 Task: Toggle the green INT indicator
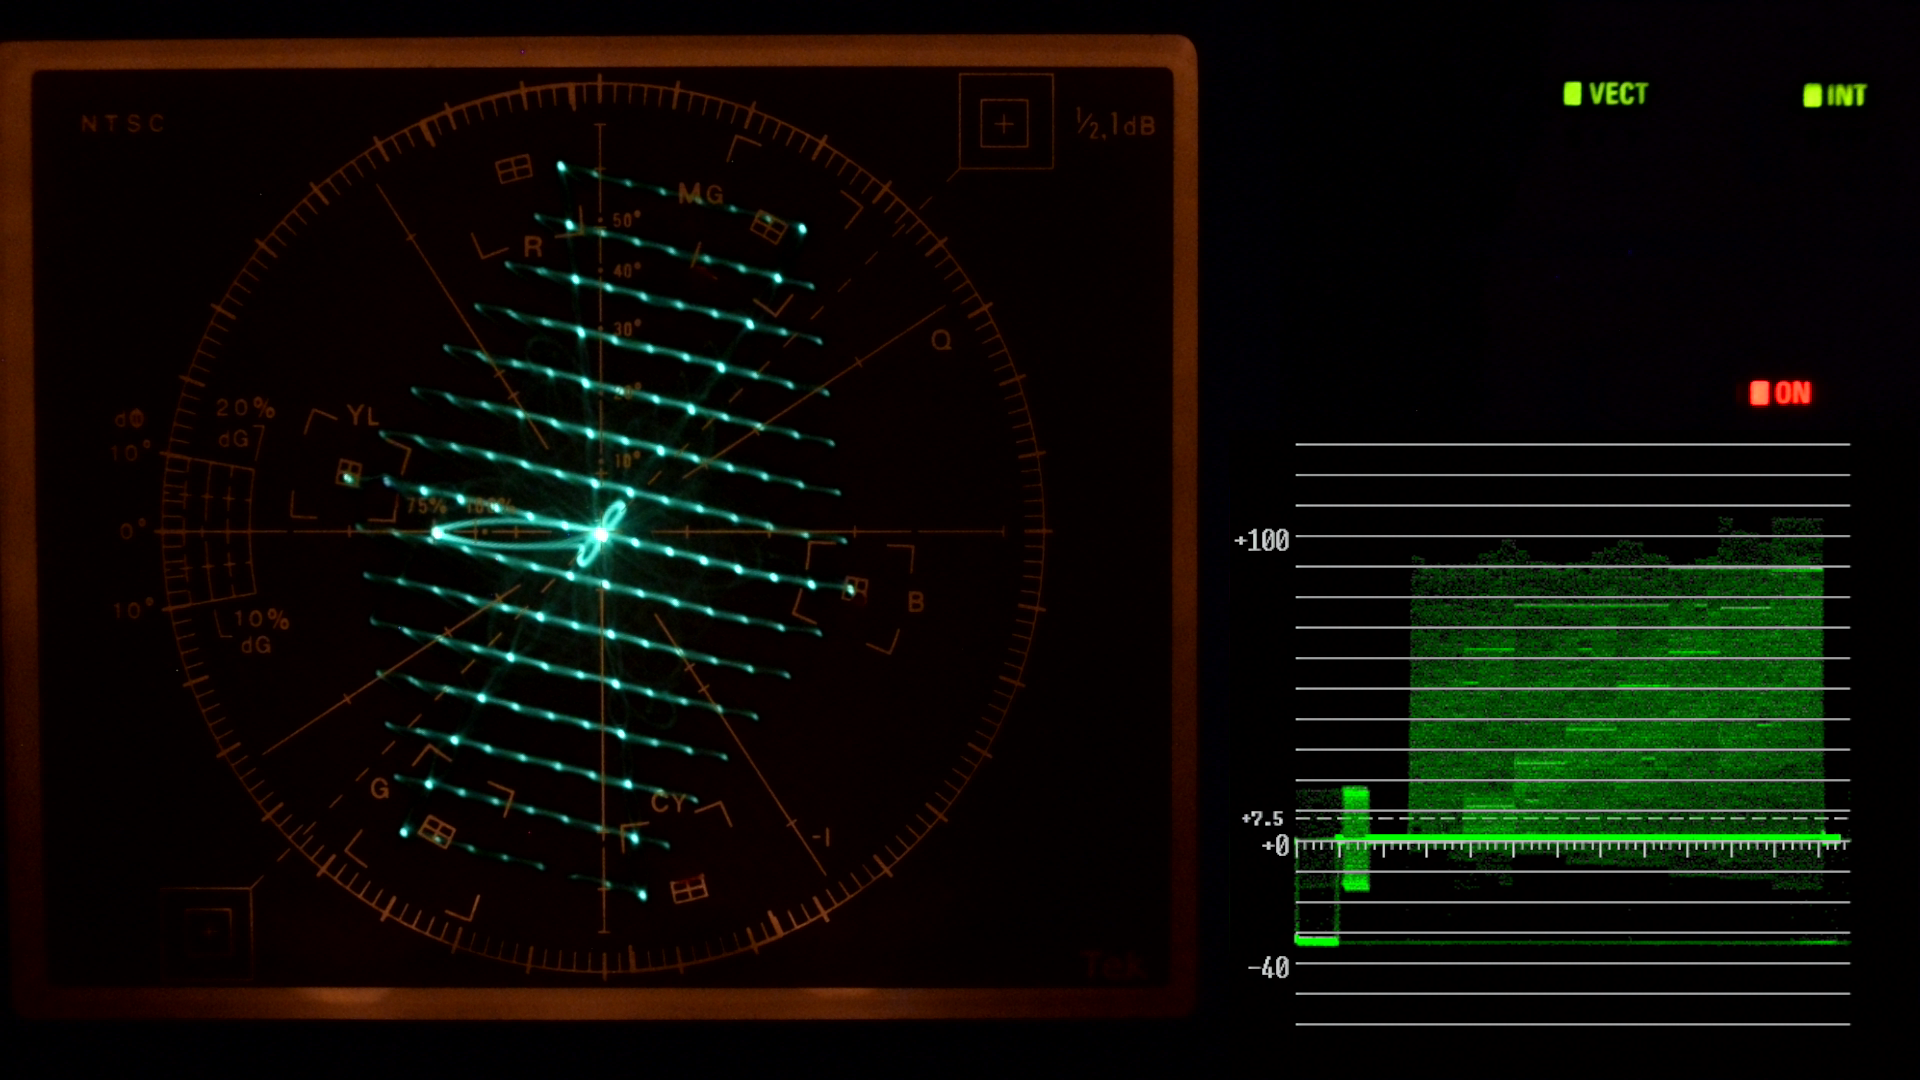tap(1835, 95)
